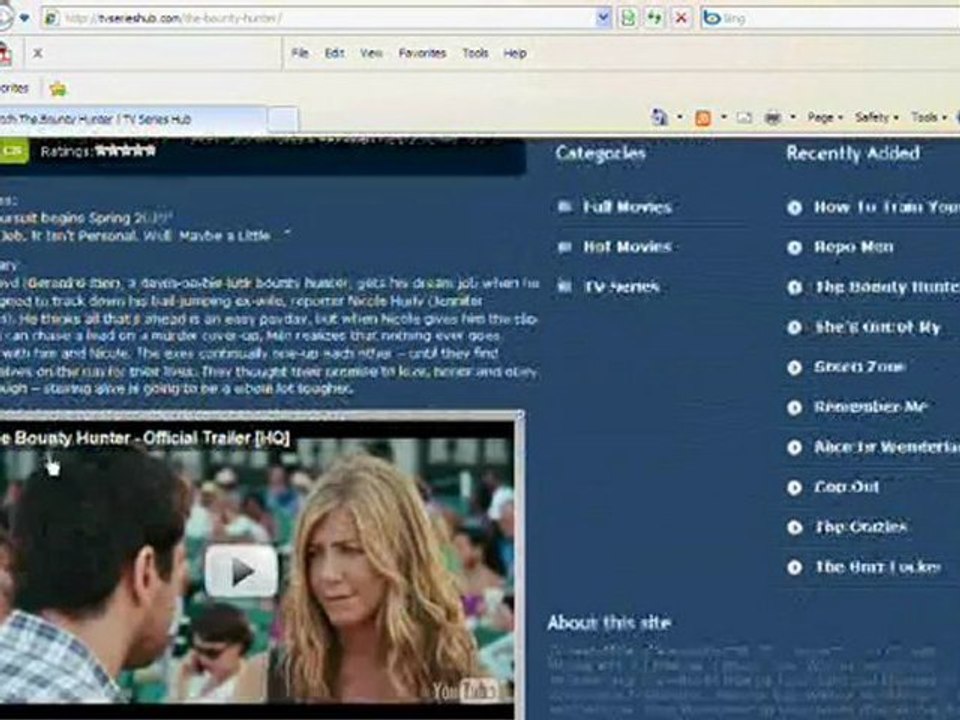Open the Favorites menu

coord(422,53)
